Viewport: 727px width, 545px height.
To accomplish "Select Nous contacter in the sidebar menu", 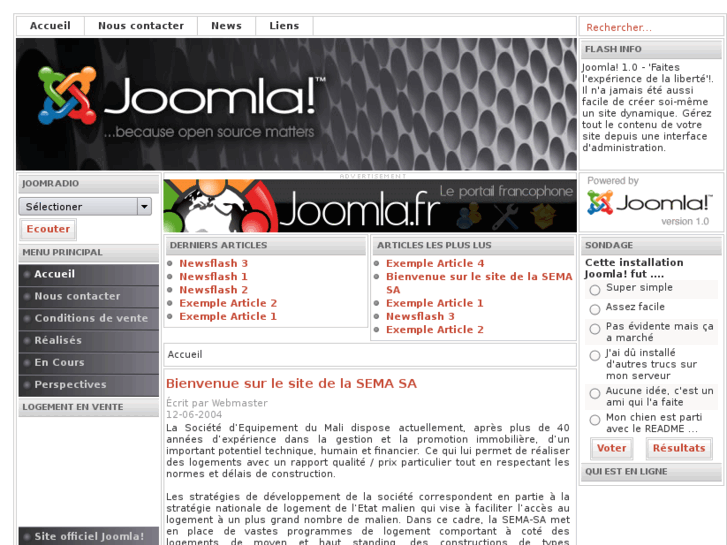I will pyautogui.click(x=89, y=296).
